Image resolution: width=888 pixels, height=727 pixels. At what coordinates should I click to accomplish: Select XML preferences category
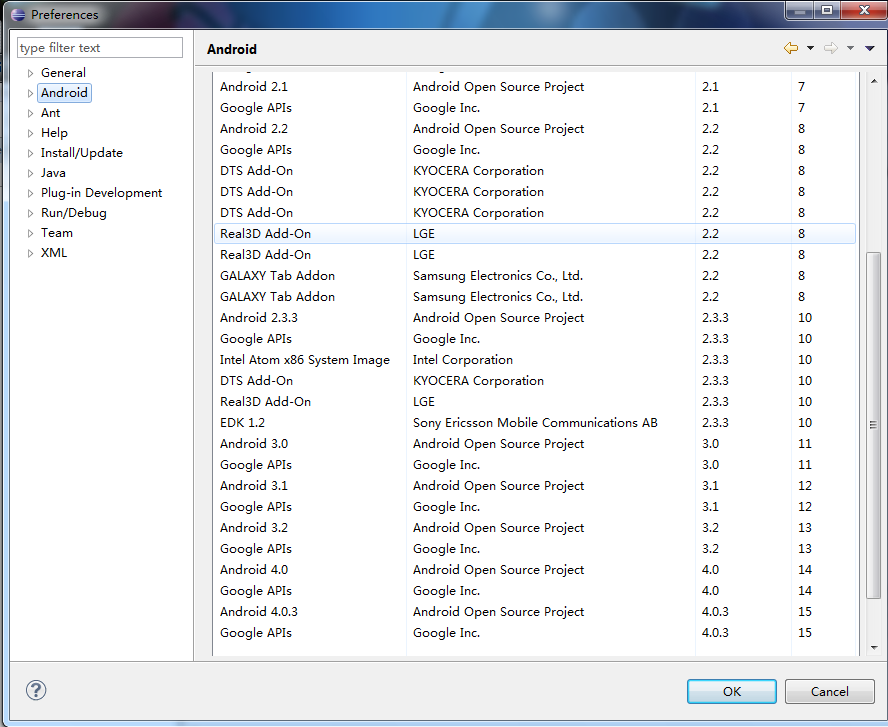(x=54, y=253)
